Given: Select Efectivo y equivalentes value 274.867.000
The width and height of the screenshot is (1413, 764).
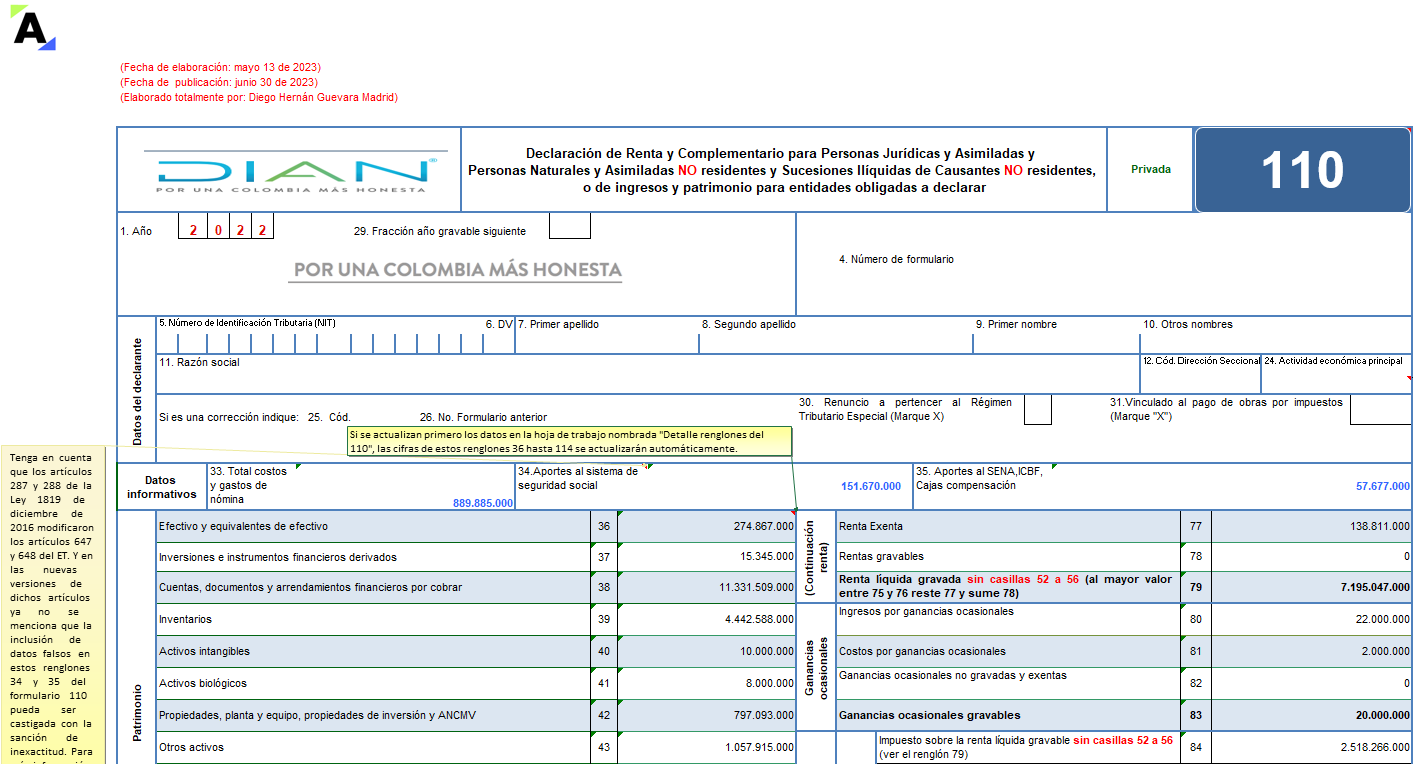Looking at the screenshot, I should pos(705,526).
